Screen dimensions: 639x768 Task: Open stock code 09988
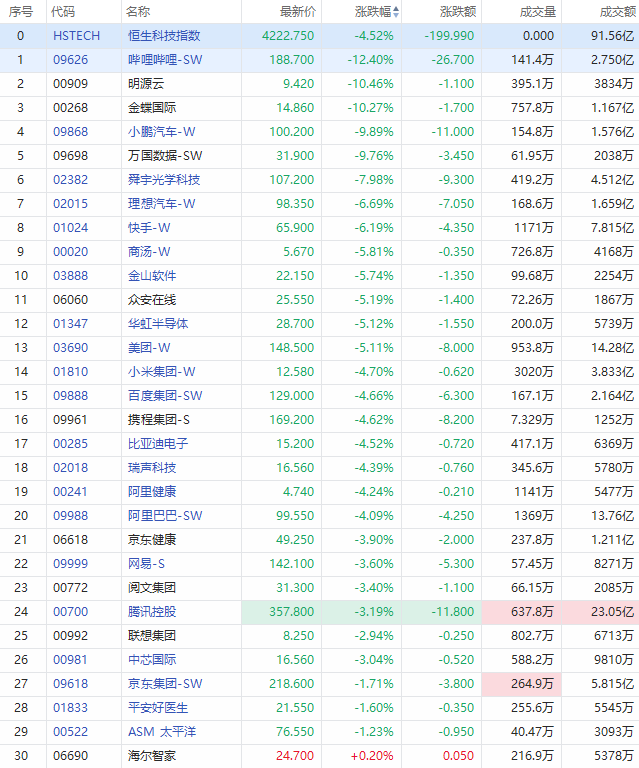71,516
